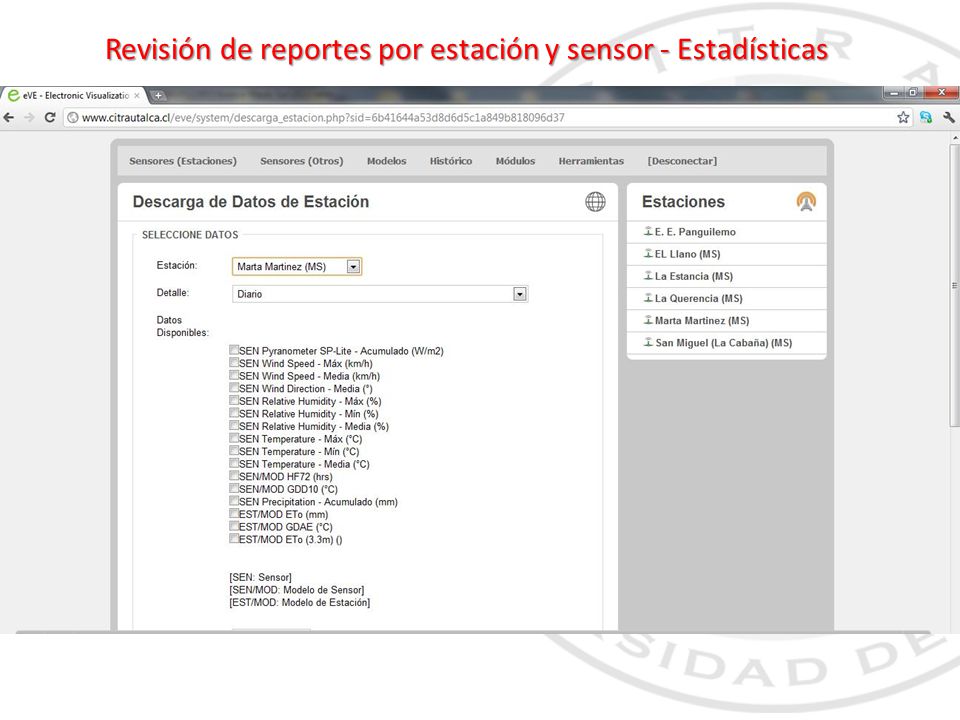Click [Desconectar] to log out
Viewport: 960px width, 720px height.
682,161
